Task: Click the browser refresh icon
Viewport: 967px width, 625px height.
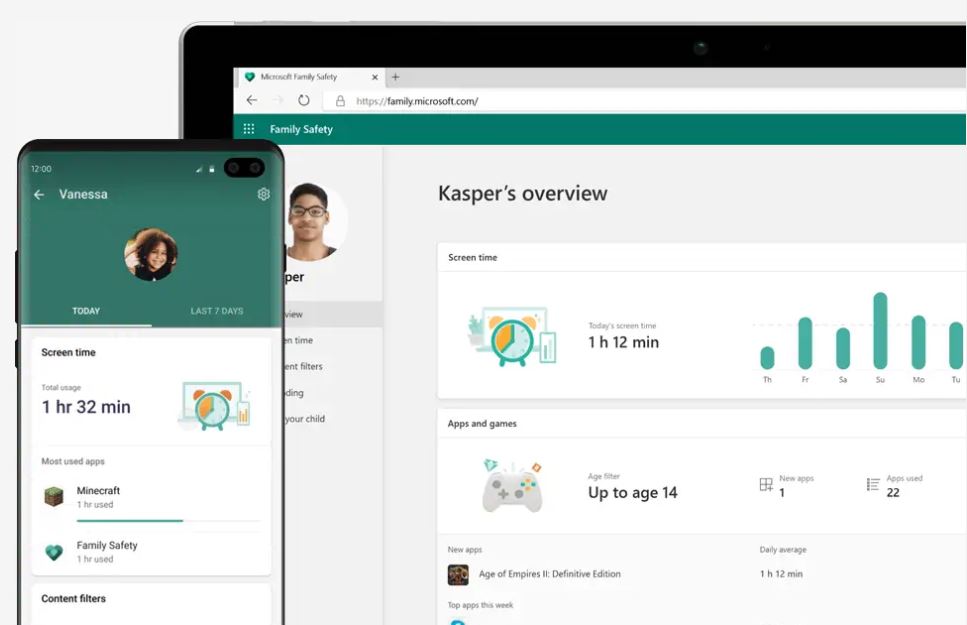Action: (304, 101)
